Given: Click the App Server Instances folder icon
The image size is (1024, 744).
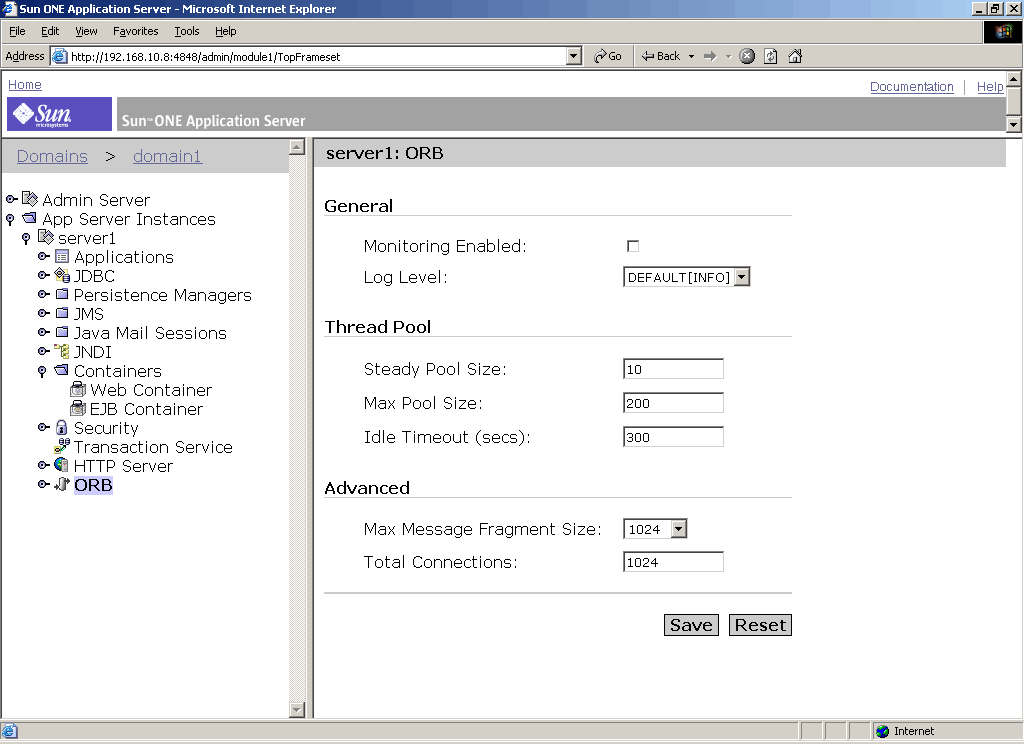Looking at the screenshot, I should 30,218.
